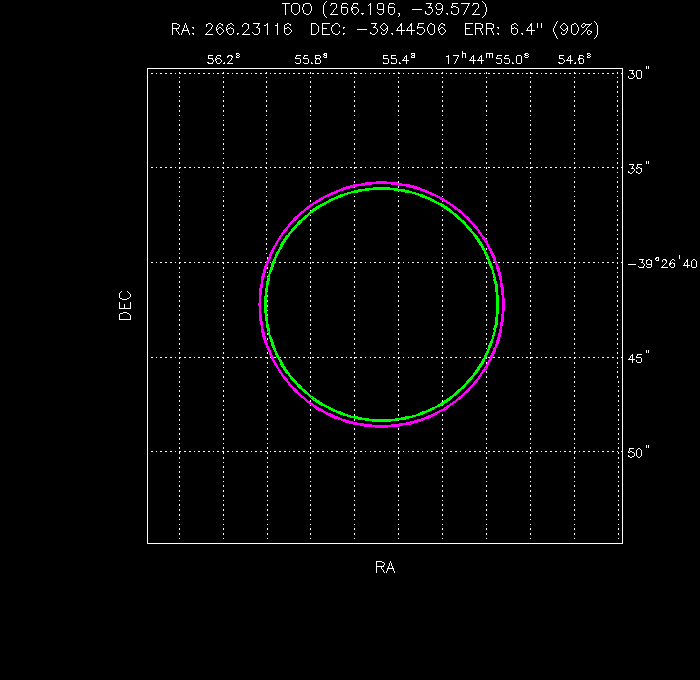Click the 'RA' axis label below plot
This screenshot has height=680, width=700.
coord(385,567)
